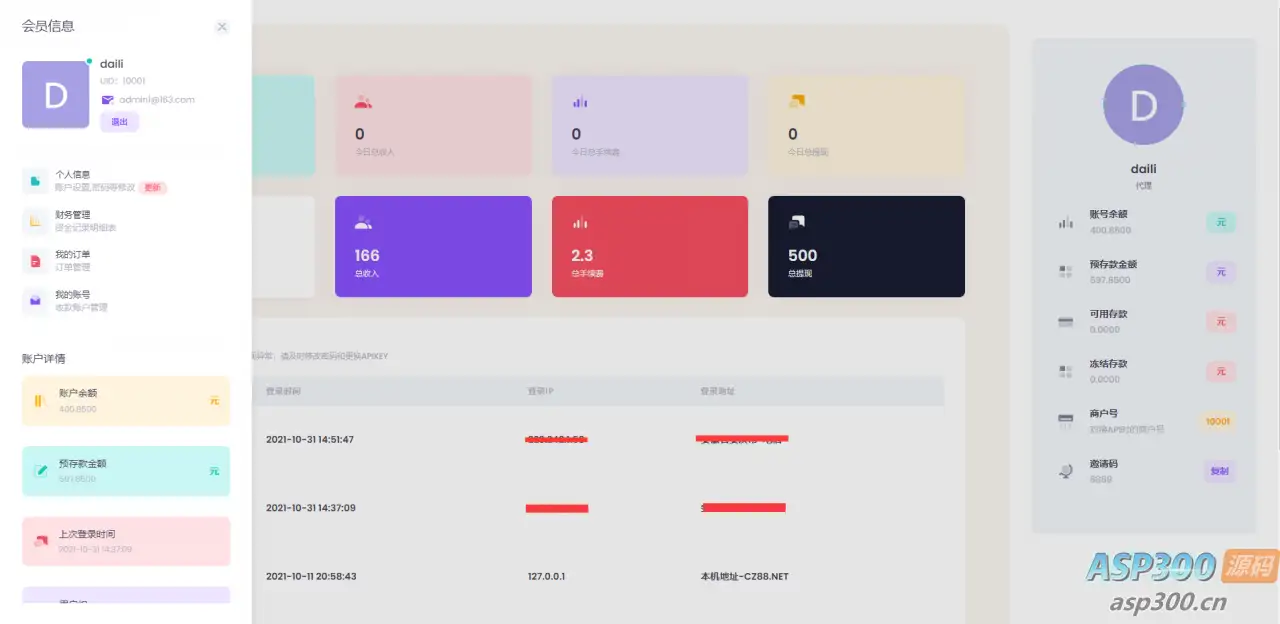Viewport: 1280px width, 624px height.
Task: Click the 127.0.0.1 IP cell
Action: pos(548,577)
